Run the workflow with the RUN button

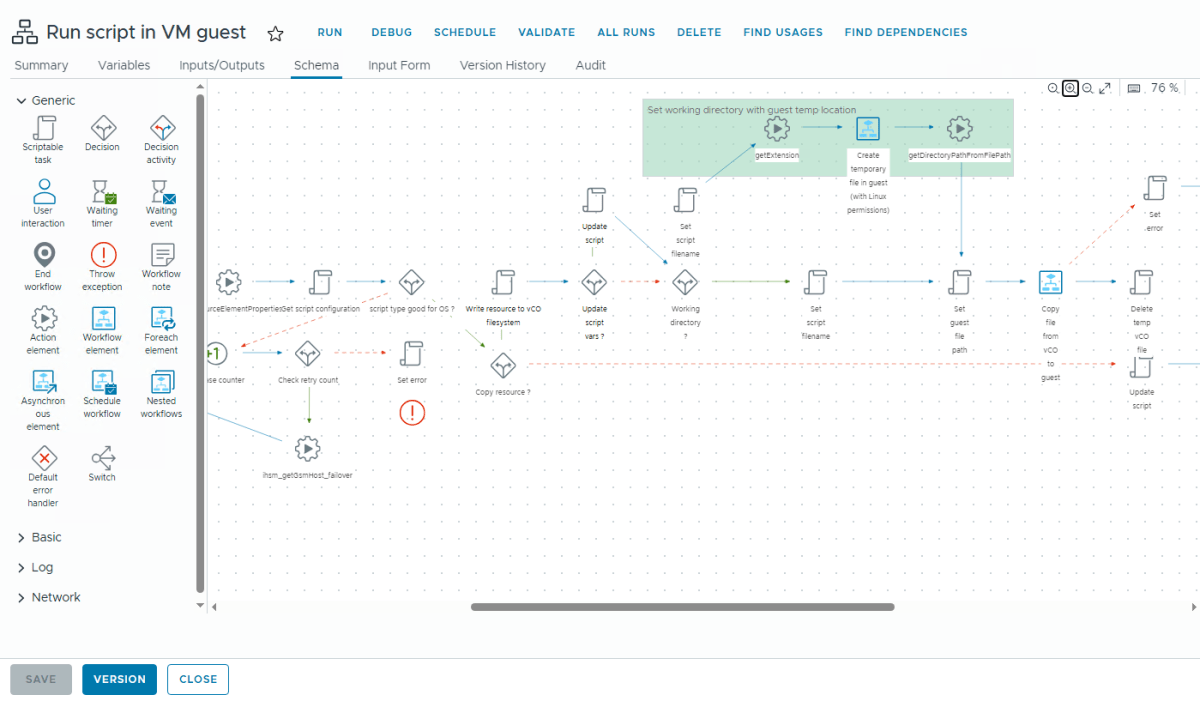coord(330,32)
